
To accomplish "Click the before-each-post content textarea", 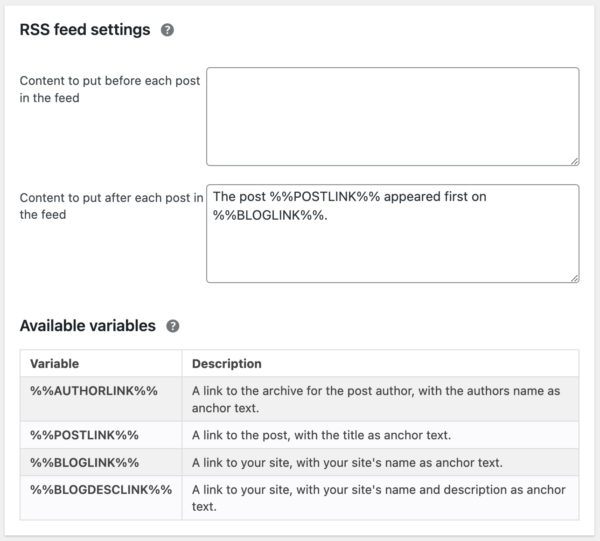I will [393, 117].
